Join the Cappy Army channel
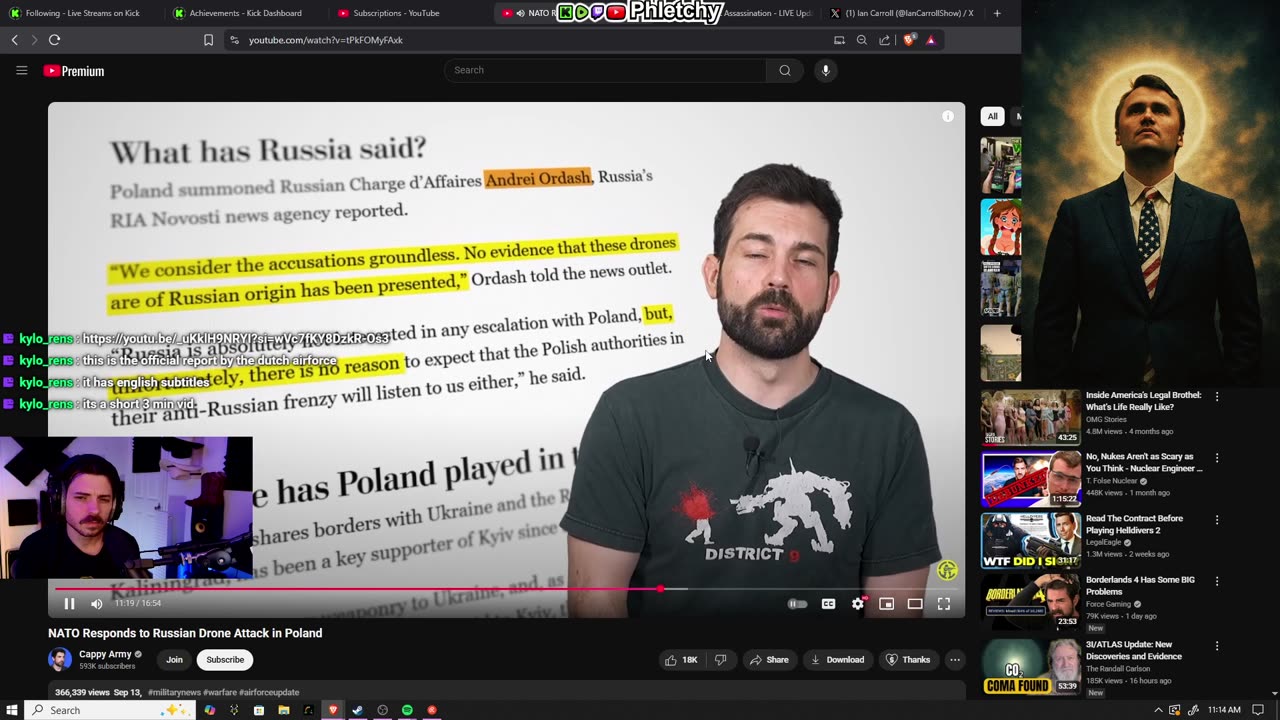Viewport: 1280px width, 720px height. click(174, 660)
